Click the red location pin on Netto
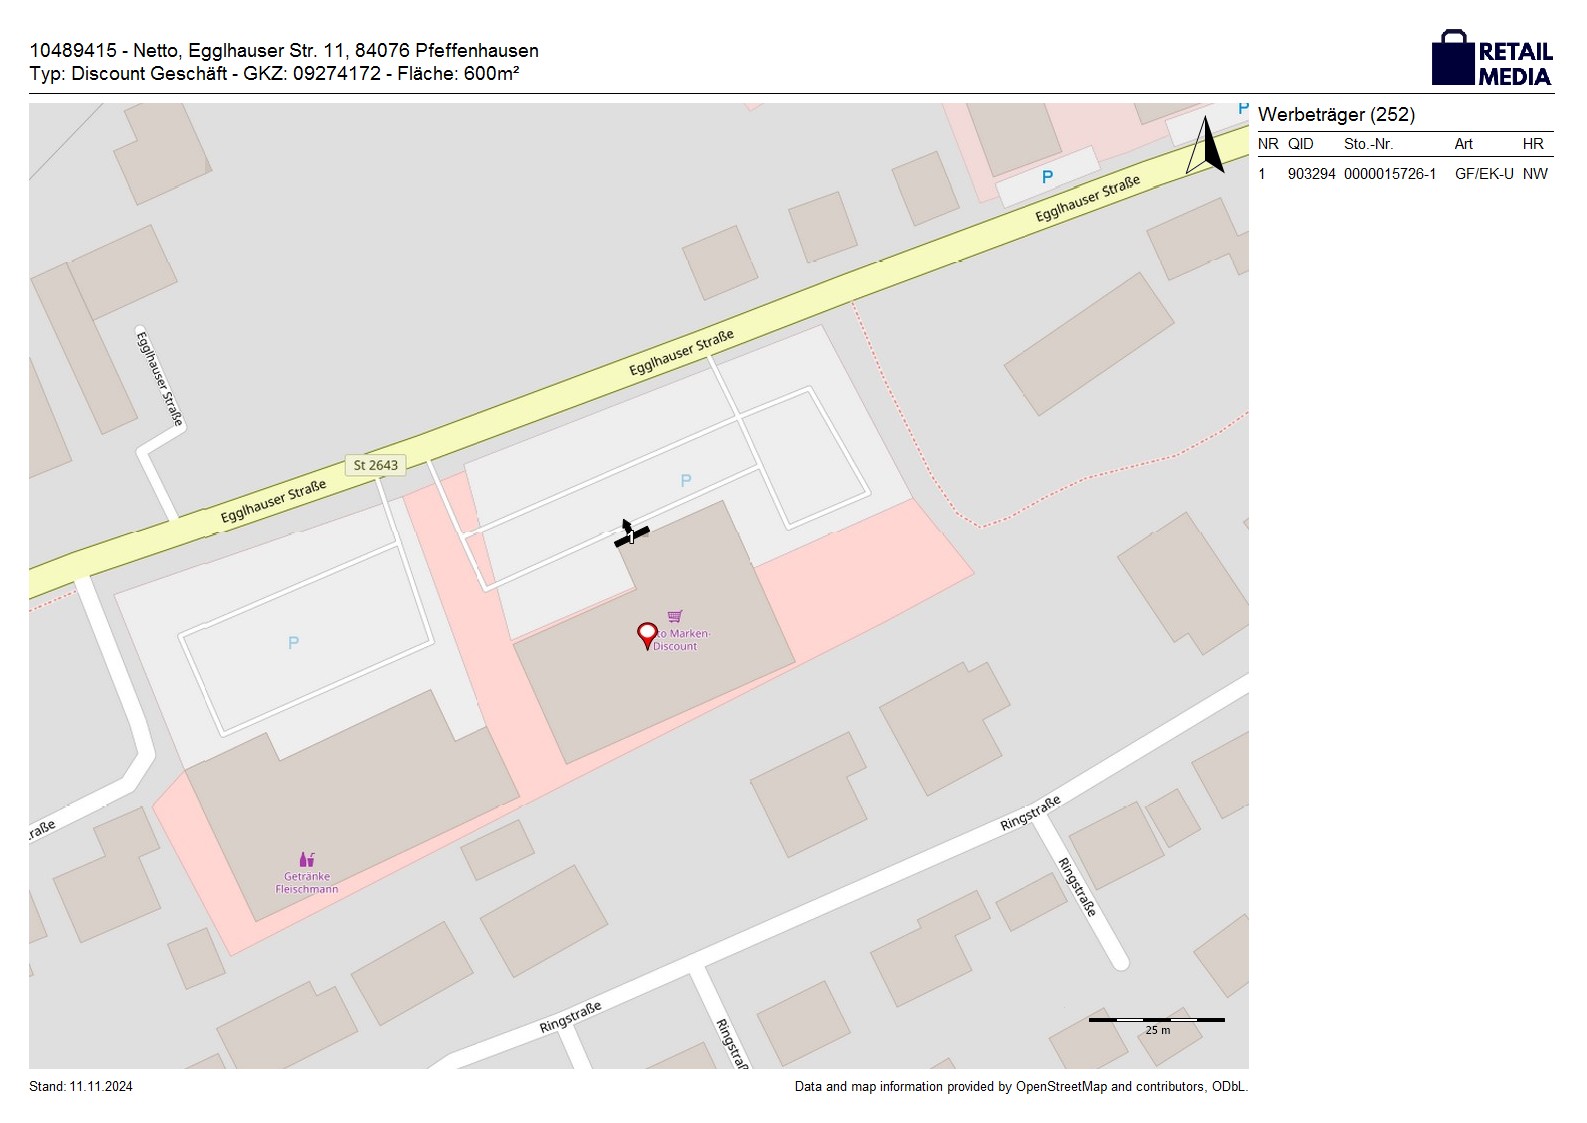 (647, 634)
